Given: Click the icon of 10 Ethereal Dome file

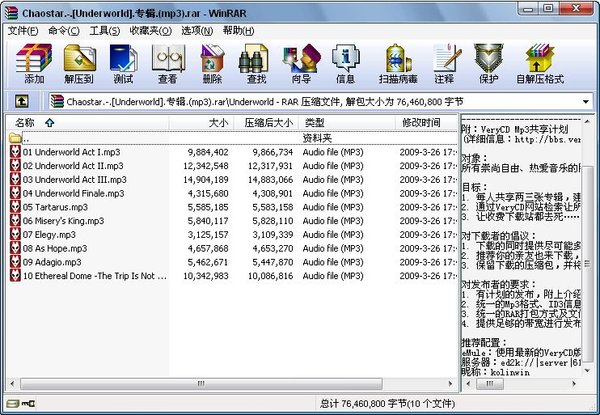Looking at the screenshot, I should 15,276.
